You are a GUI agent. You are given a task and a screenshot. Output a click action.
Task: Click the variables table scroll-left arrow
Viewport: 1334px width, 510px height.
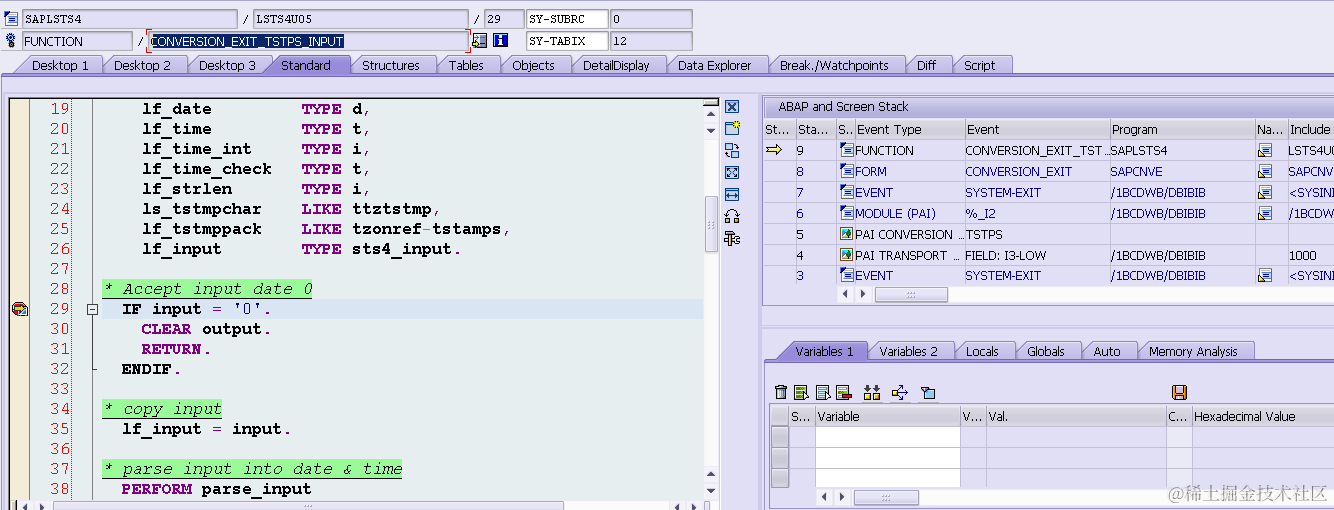pos(824,497)
